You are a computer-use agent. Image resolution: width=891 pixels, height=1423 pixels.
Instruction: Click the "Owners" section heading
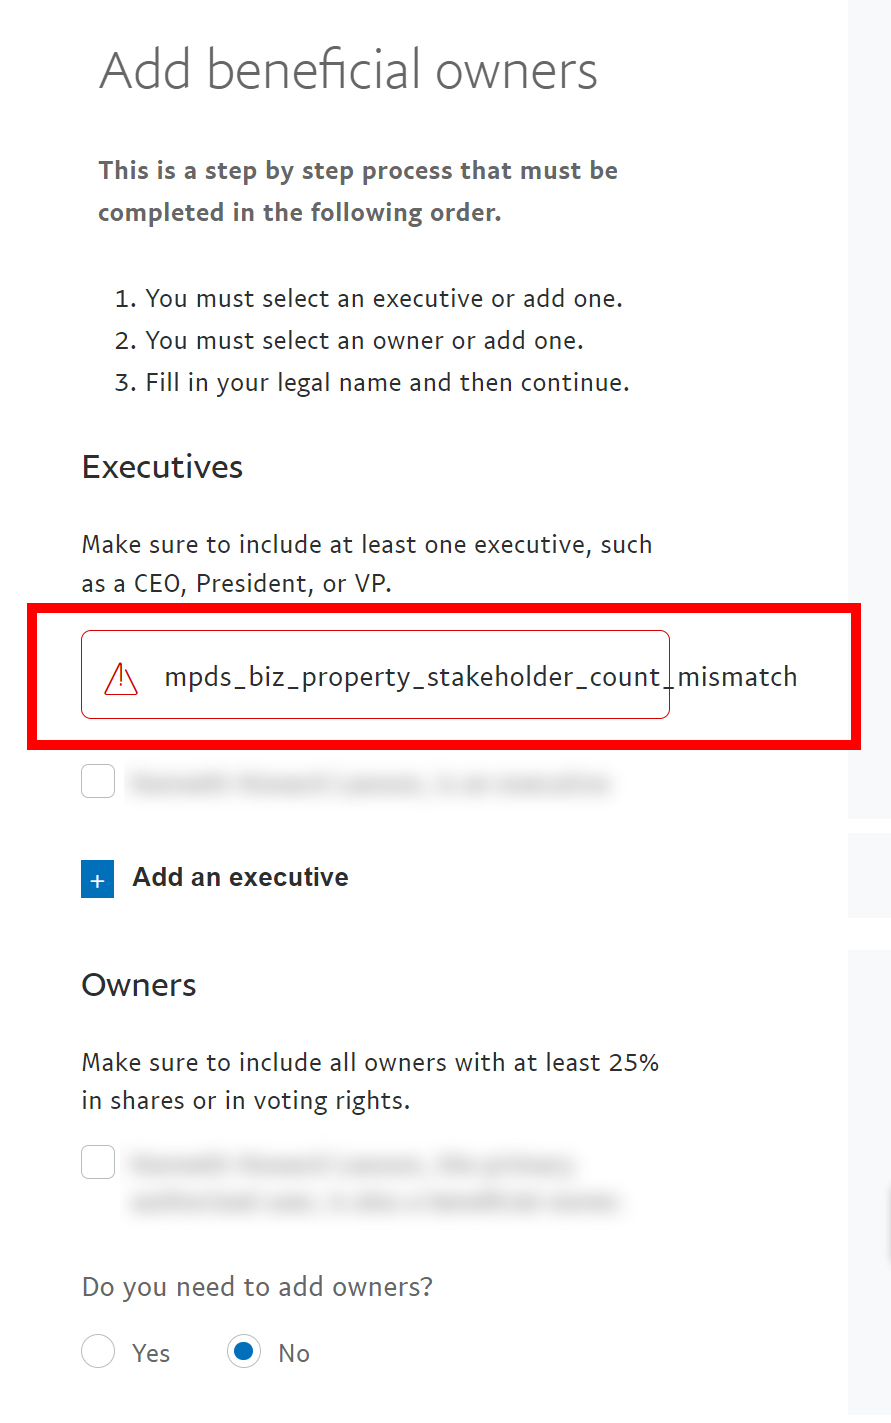pos(139,985)
